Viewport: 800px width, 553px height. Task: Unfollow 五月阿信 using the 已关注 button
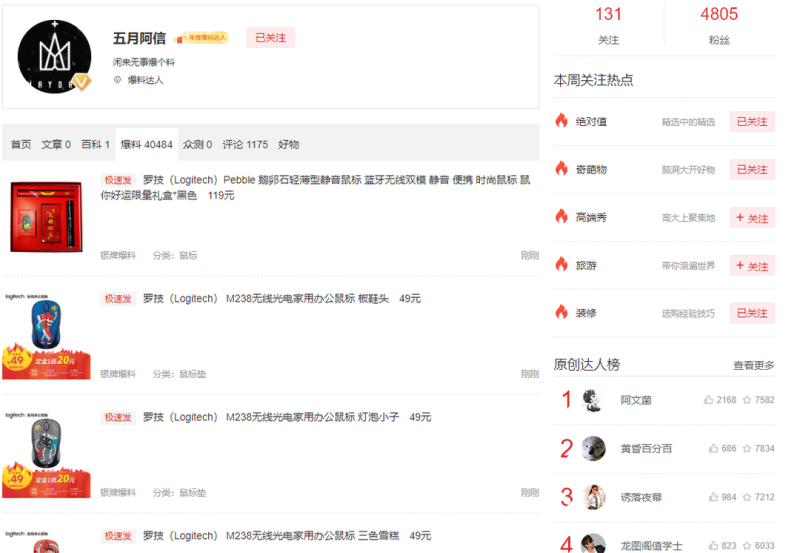pyautogui.click(x=270, y=38)
